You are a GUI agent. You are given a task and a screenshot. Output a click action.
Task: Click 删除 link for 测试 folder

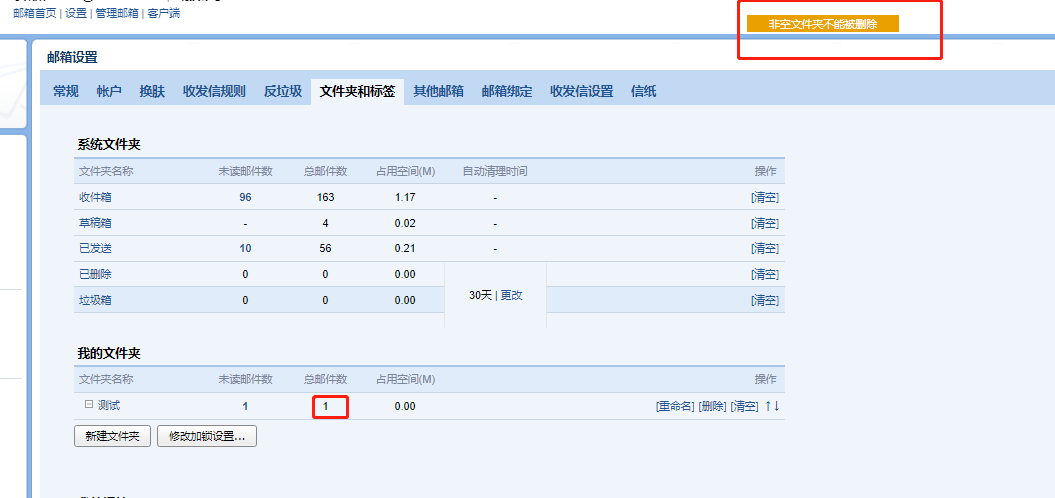click(712, 406)
